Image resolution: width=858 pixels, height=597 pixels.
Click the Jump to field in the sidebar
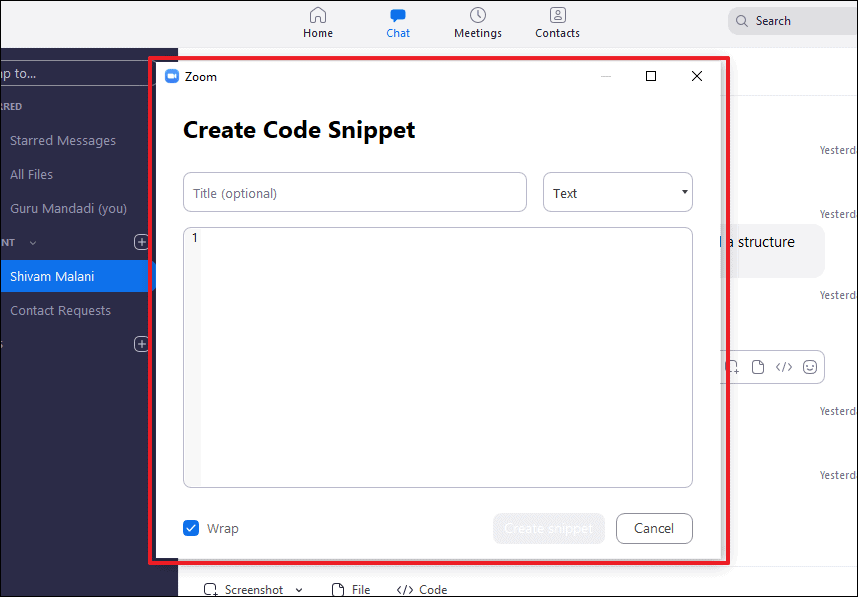click(74, 74)
